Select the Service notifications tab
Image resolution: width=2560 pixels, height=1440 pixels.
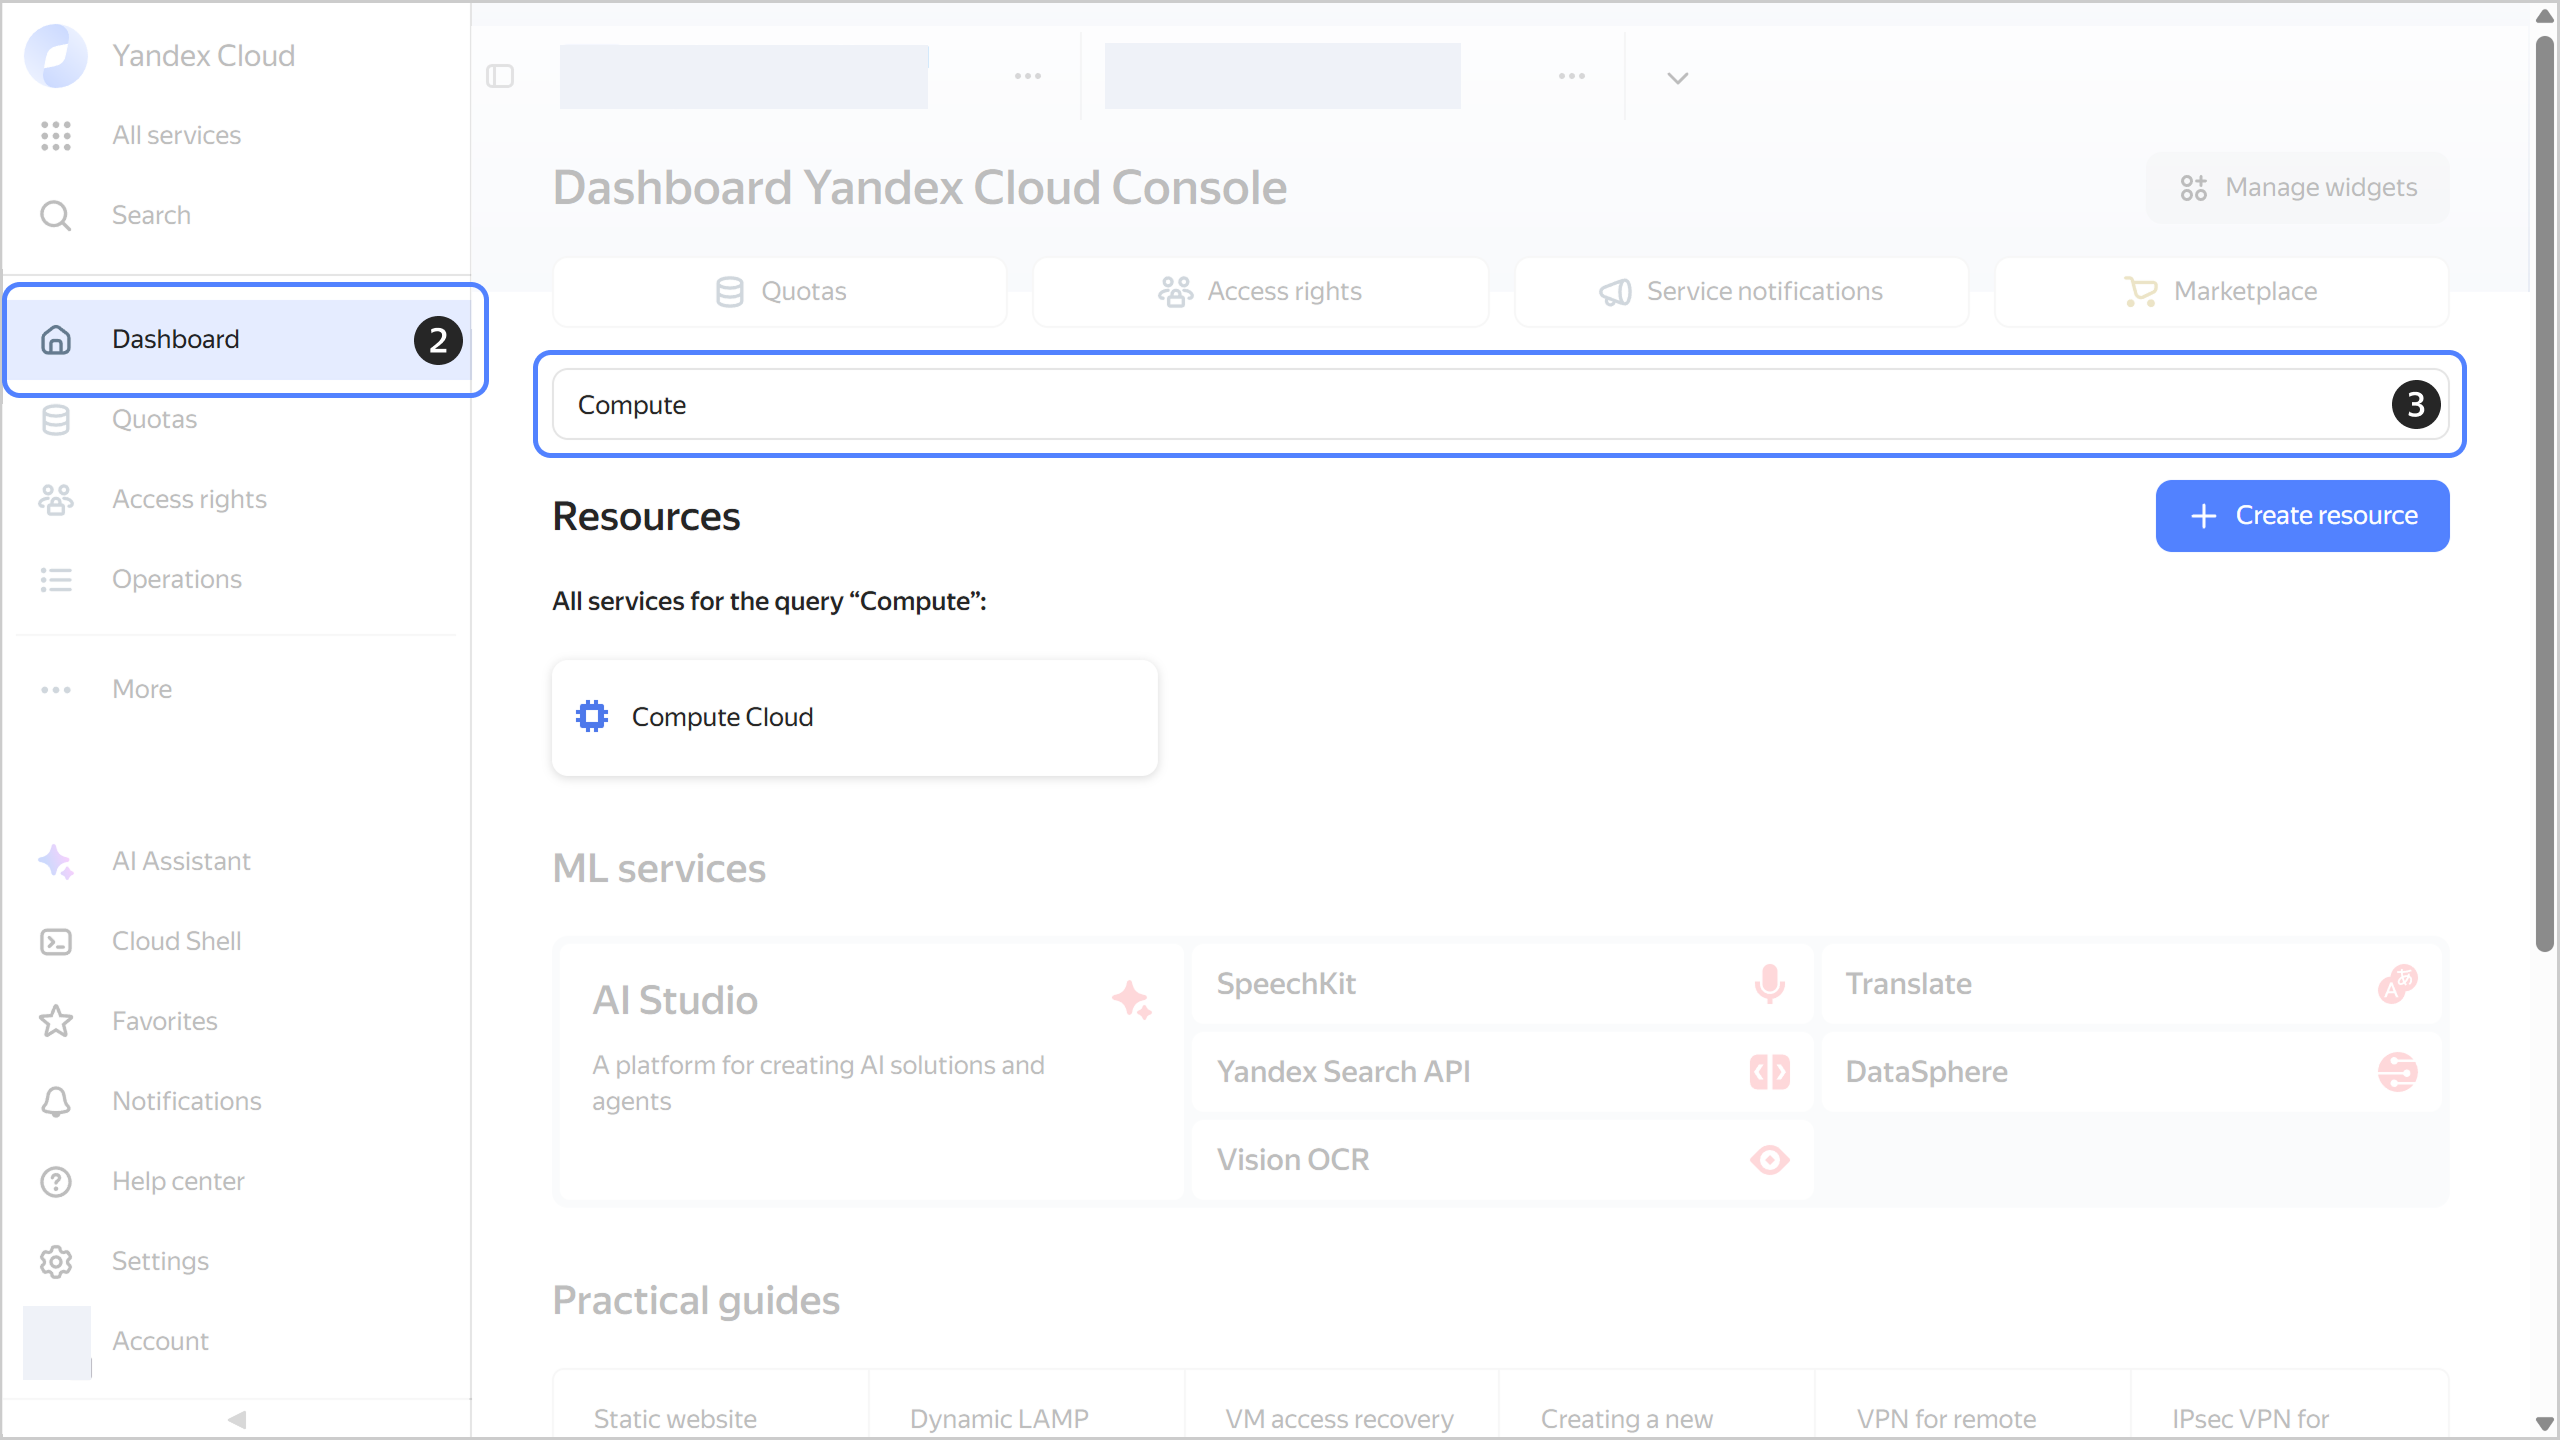point(1740,291)
